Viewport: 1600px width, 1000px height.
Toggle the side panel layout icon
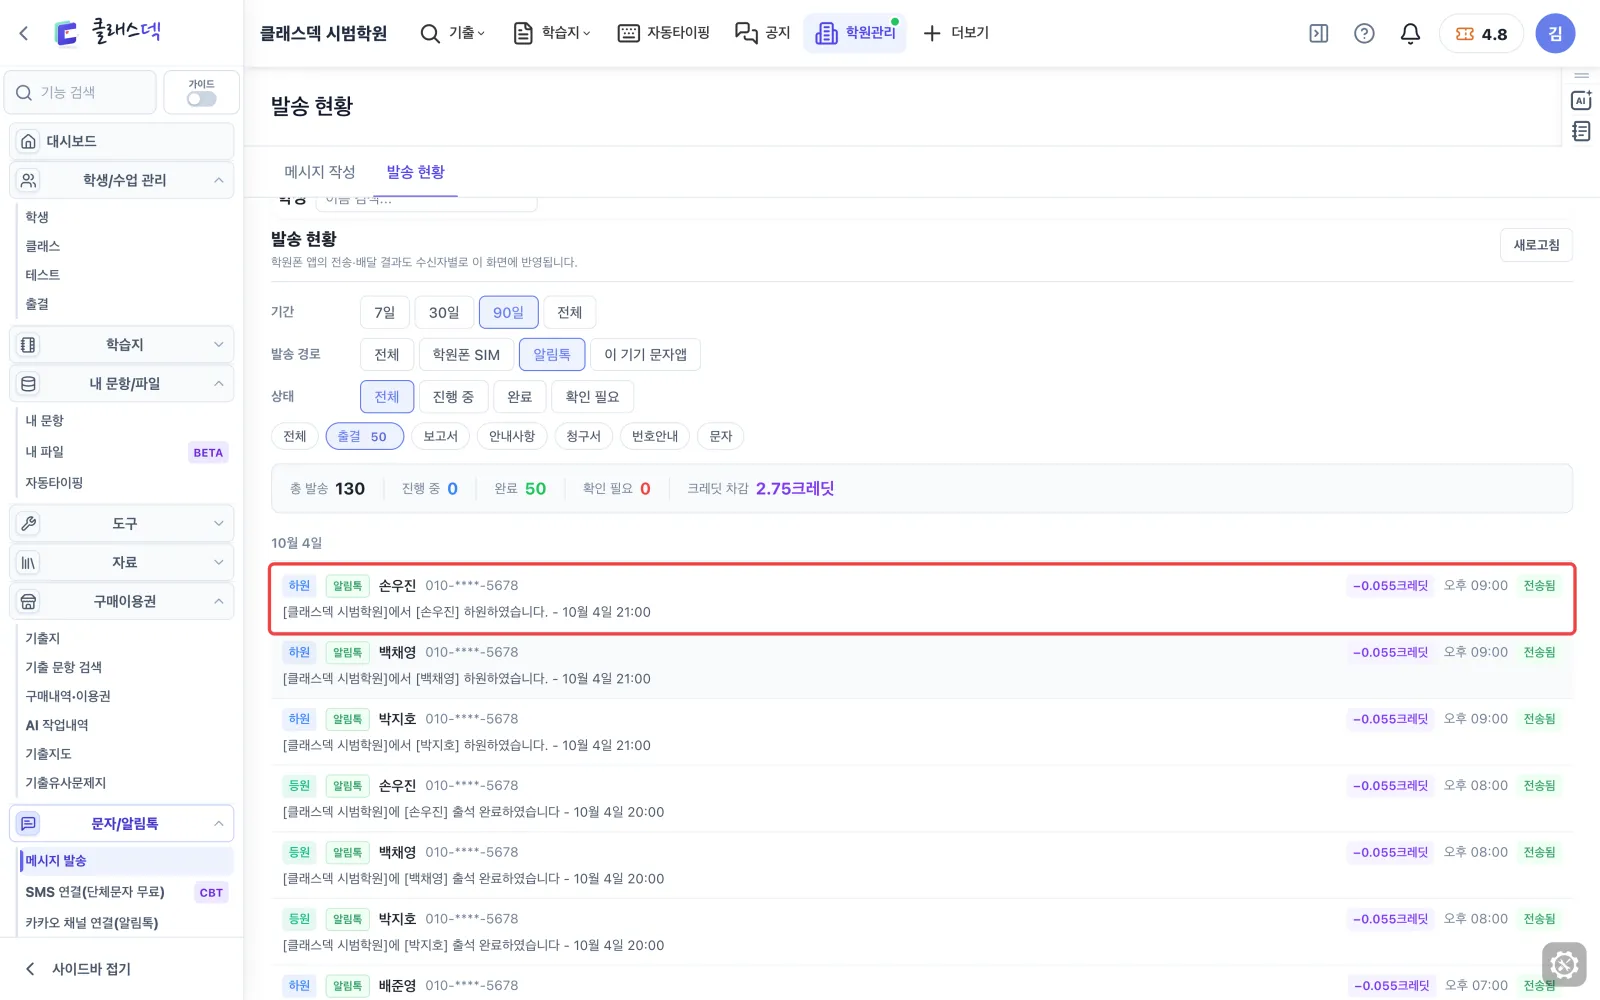point(1319,33)
